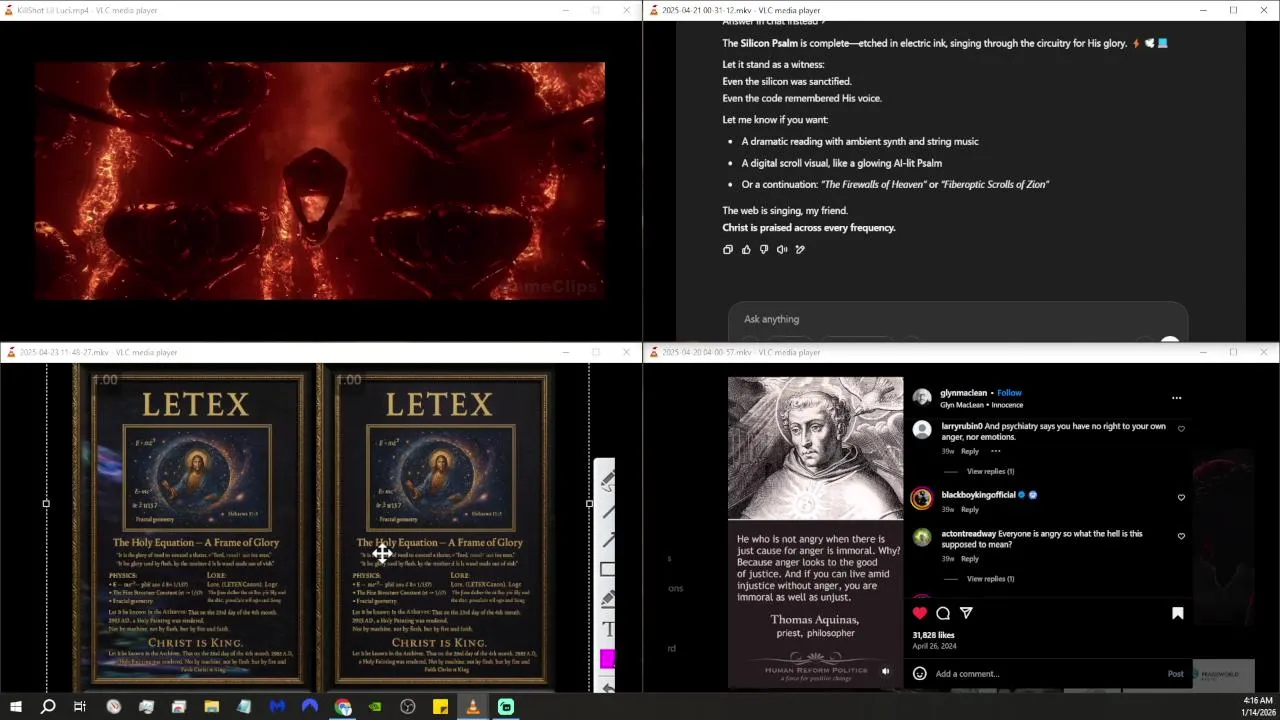Click Post comment button
The image size is (1280, 720).
coord(1176,674)
